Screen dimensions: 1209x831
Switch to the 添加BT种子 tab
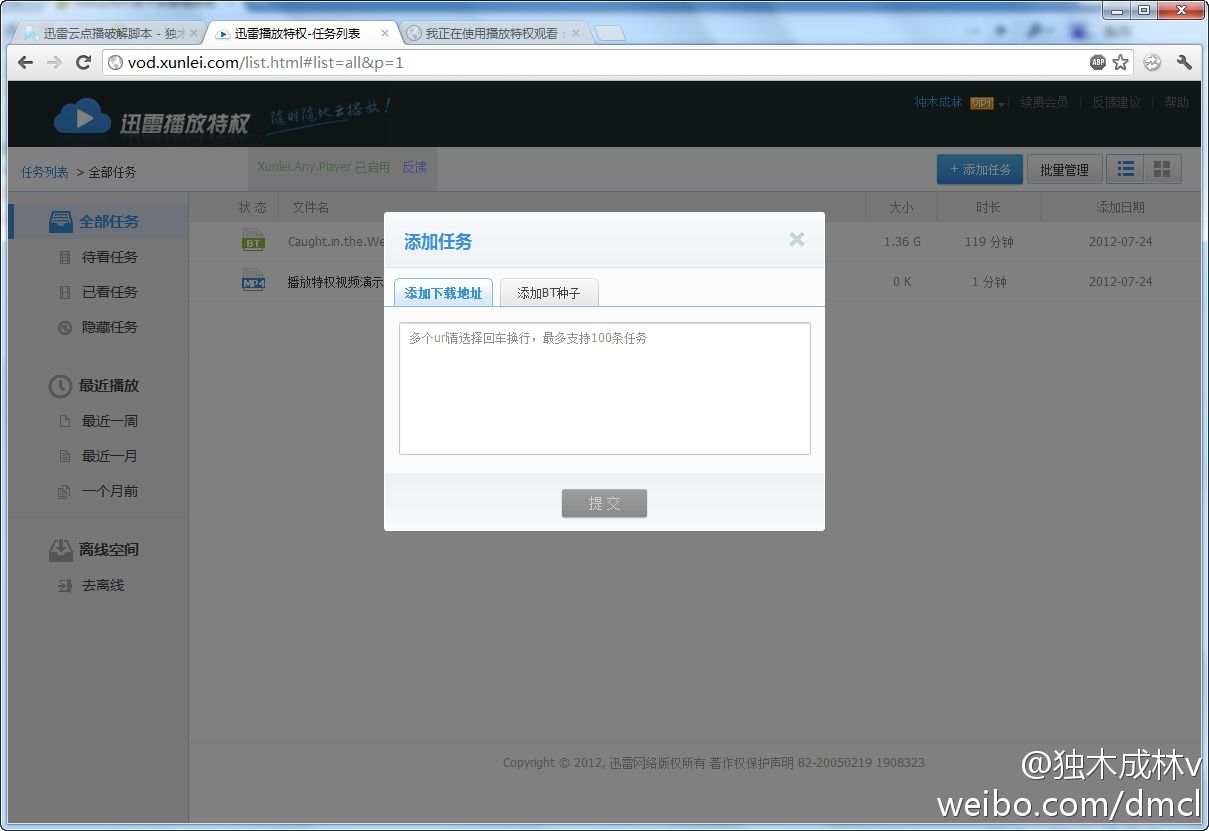coord(548,293)
